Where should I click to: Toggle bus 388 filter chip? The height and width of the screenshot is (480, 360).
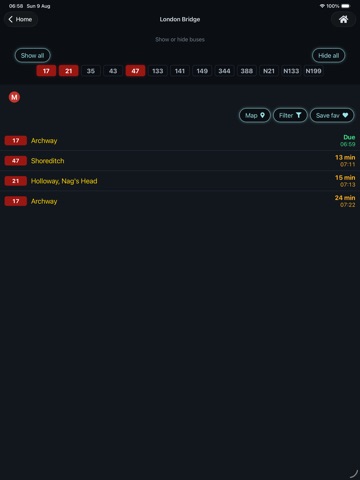(x=247, y=71)
